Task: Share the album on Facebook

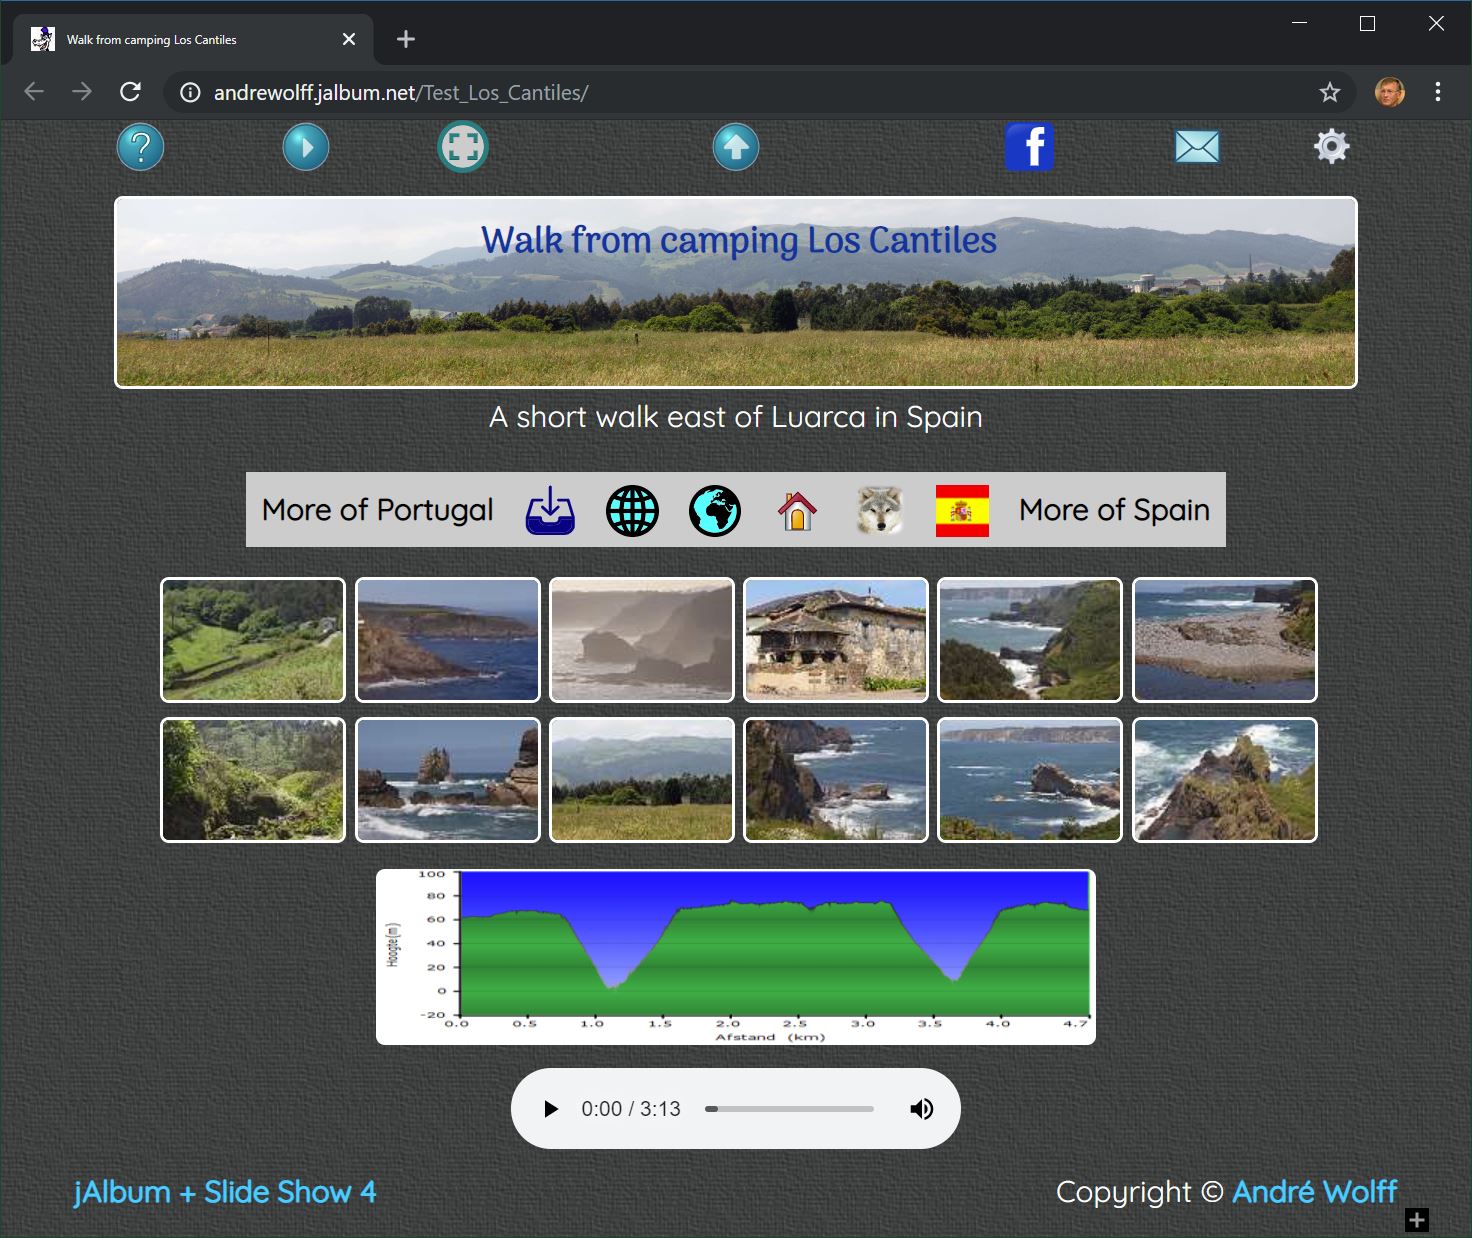Action: (1029, 147)
